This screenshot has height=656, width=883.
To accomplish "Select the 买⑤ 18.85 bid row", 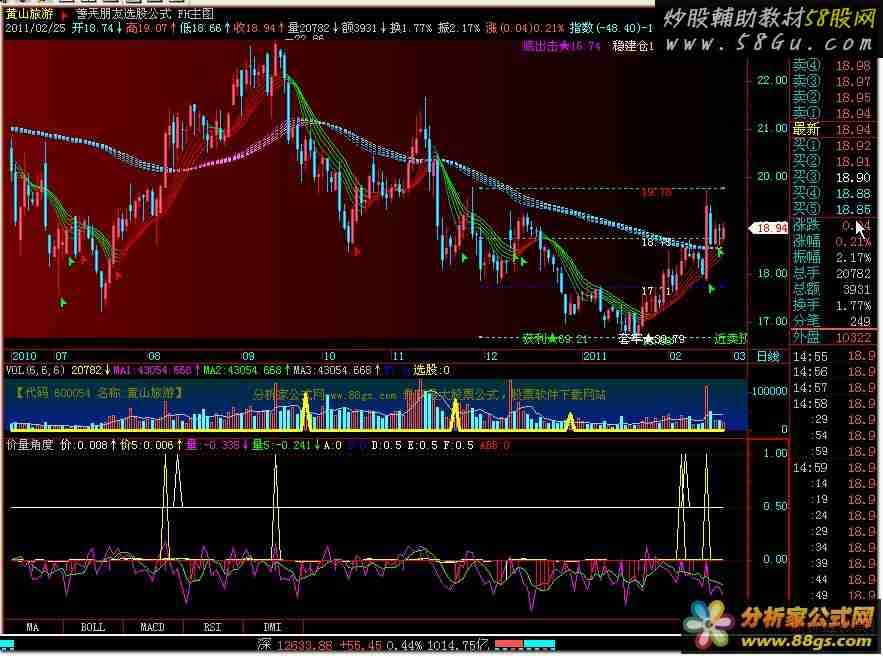I will [832, 209].
